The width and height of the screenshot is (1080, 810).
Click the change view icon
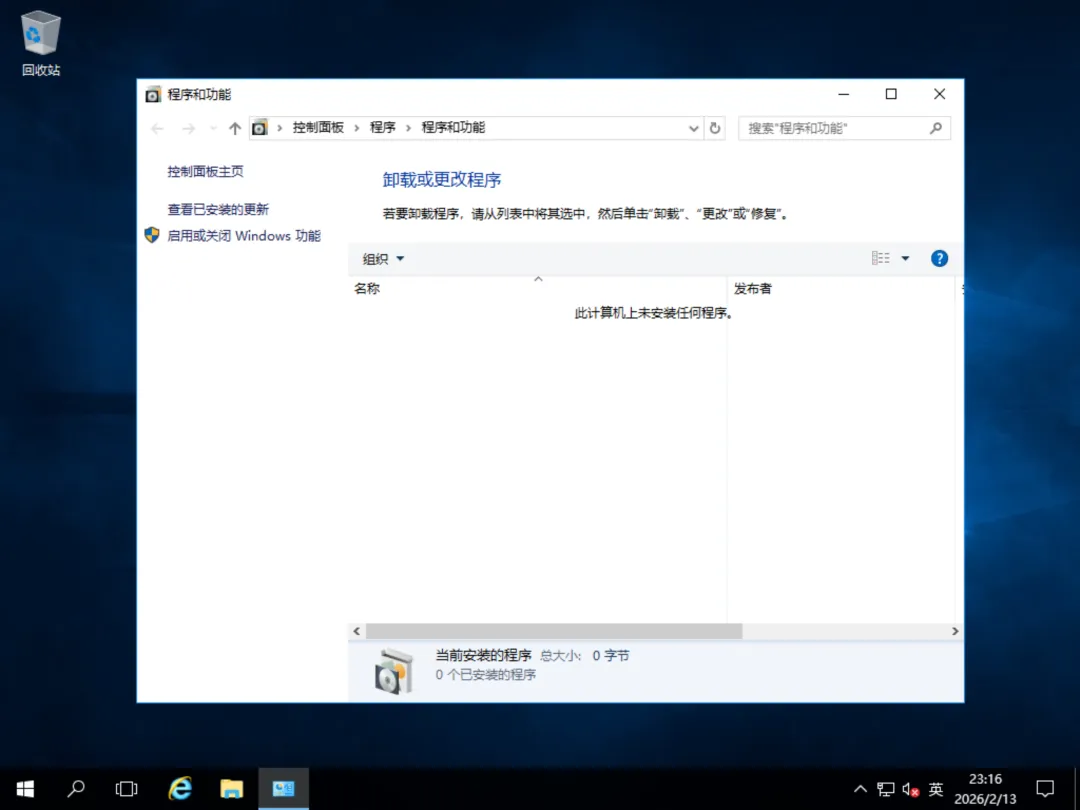click(880, 258)
